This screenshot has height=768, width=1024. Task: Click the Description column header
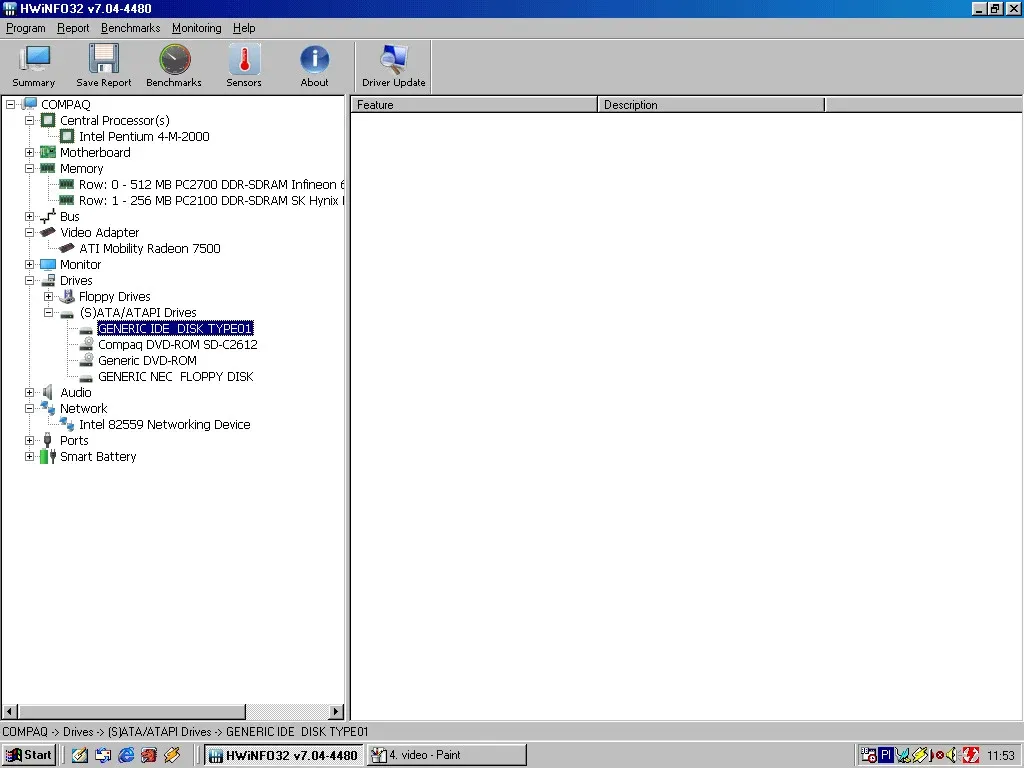click(711, 105)
